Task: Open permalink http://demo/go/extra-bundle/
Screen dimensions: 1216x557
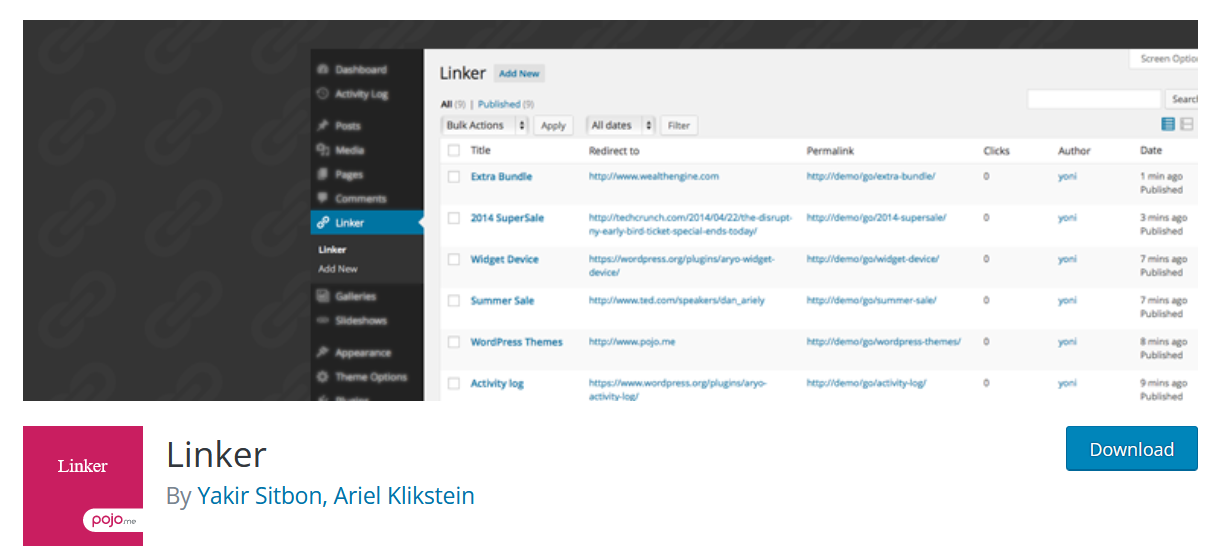Action: (871, 177)
